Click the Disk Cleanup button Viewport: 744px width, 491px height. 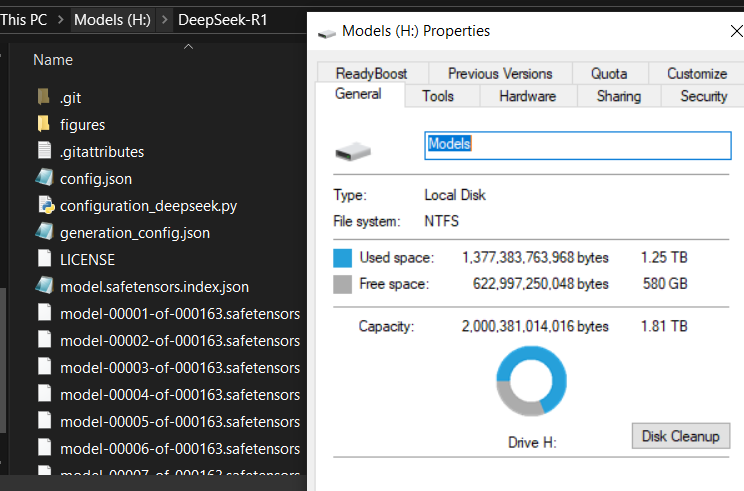tap(680, 436)
